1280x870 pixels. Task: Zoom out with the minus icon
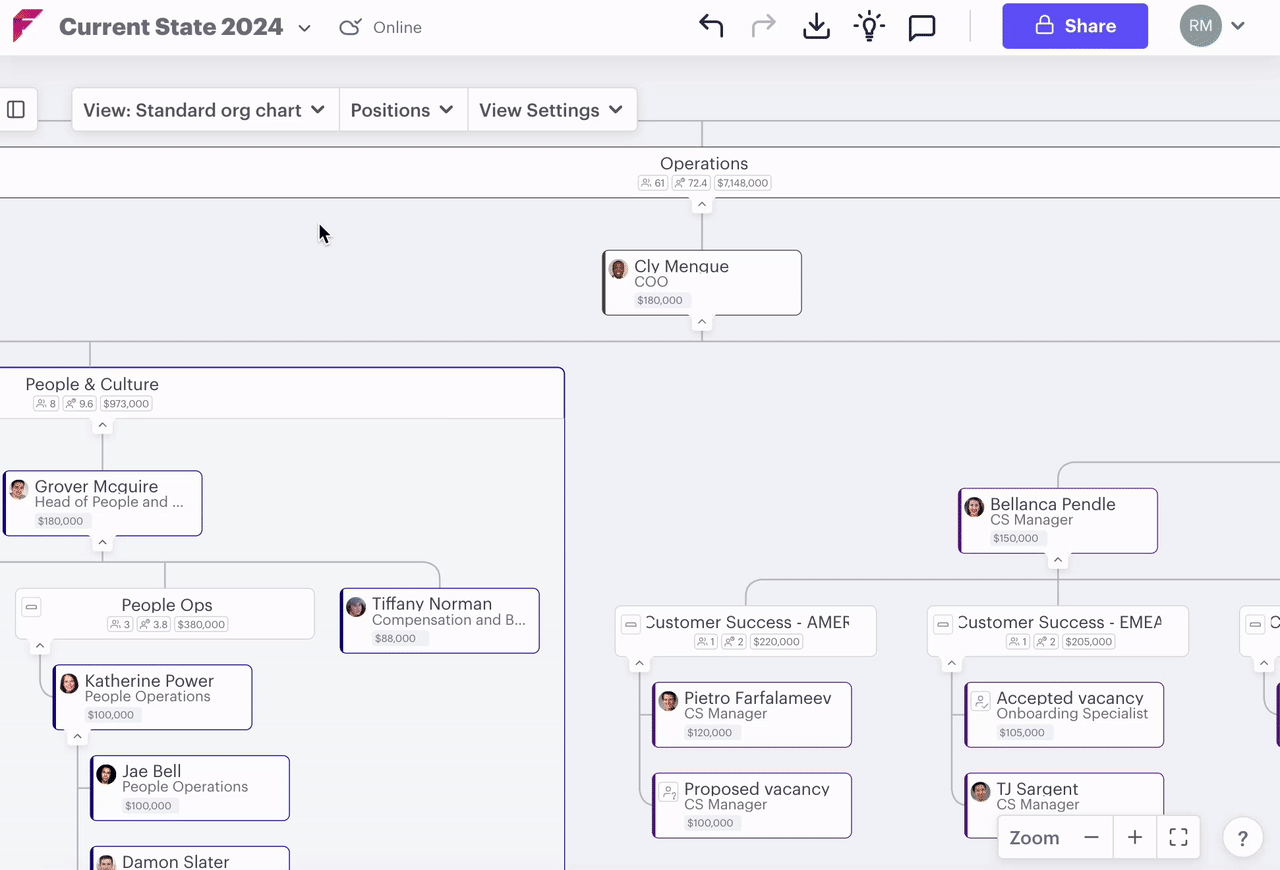[x=1091, y=838]
